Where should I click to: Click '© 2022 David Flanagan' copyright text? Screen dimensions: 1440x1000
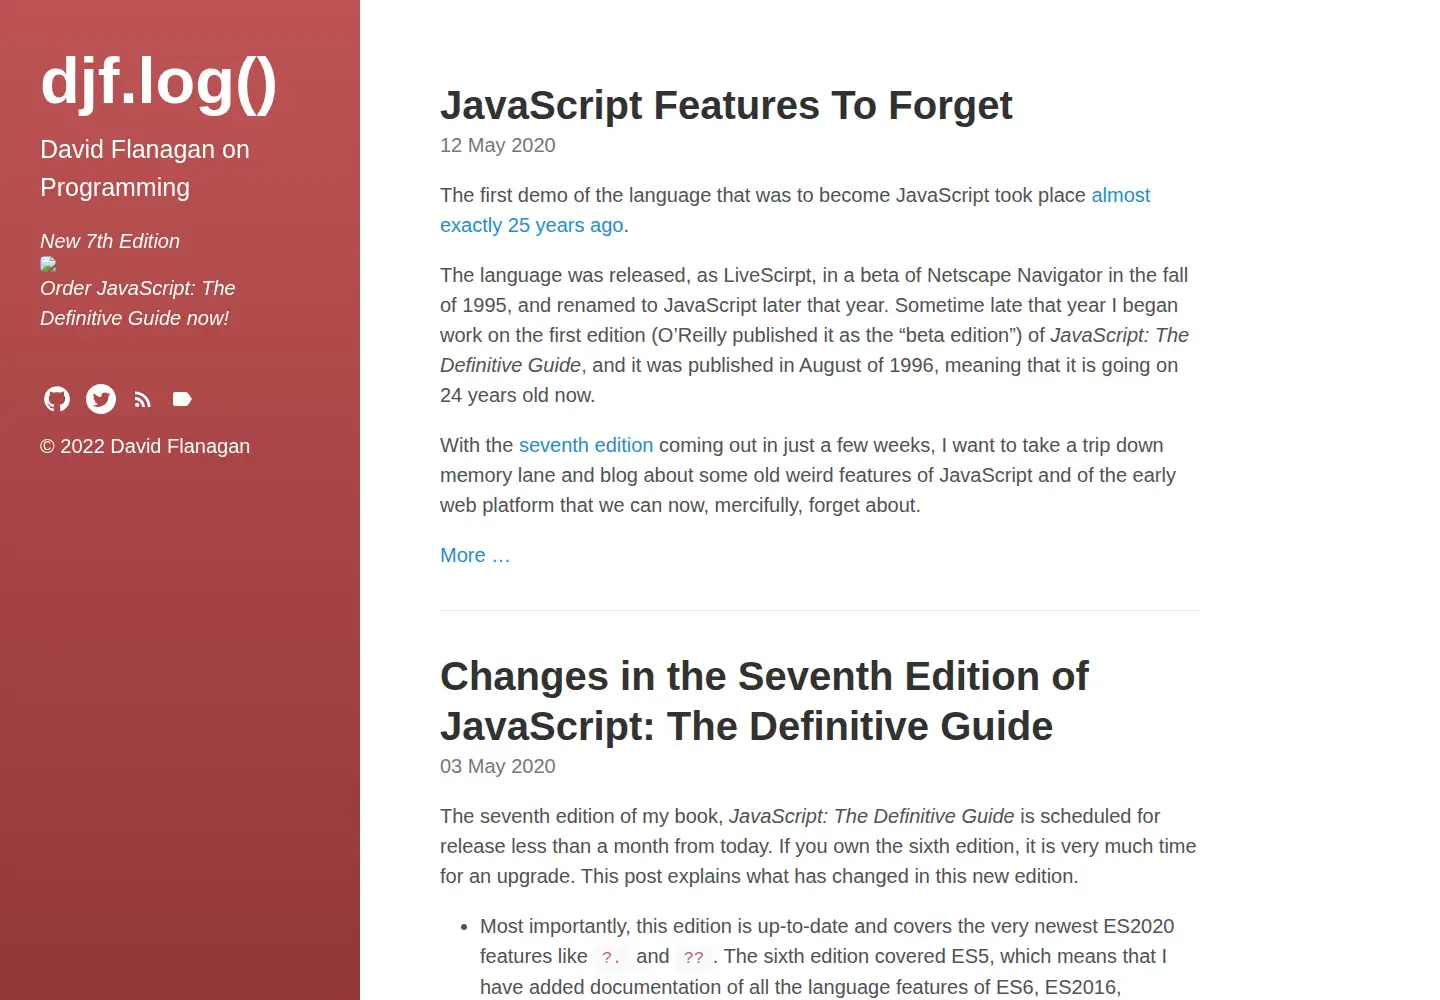coord(145,446)
